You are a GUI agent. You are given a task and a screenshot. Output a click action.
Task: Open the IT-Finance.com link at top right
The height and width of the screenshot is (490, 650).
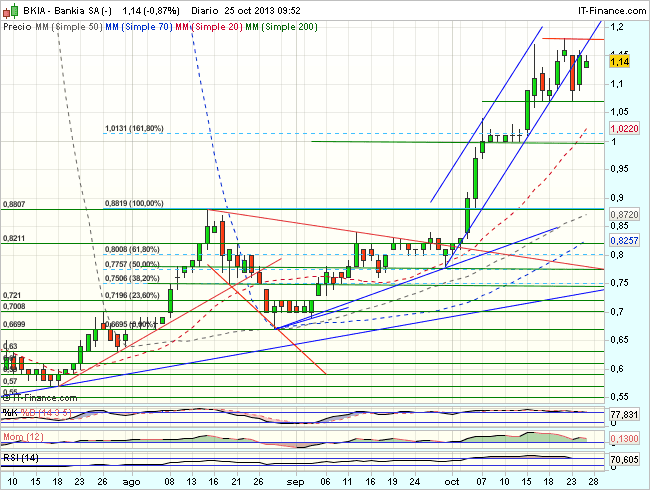point(611,11)
